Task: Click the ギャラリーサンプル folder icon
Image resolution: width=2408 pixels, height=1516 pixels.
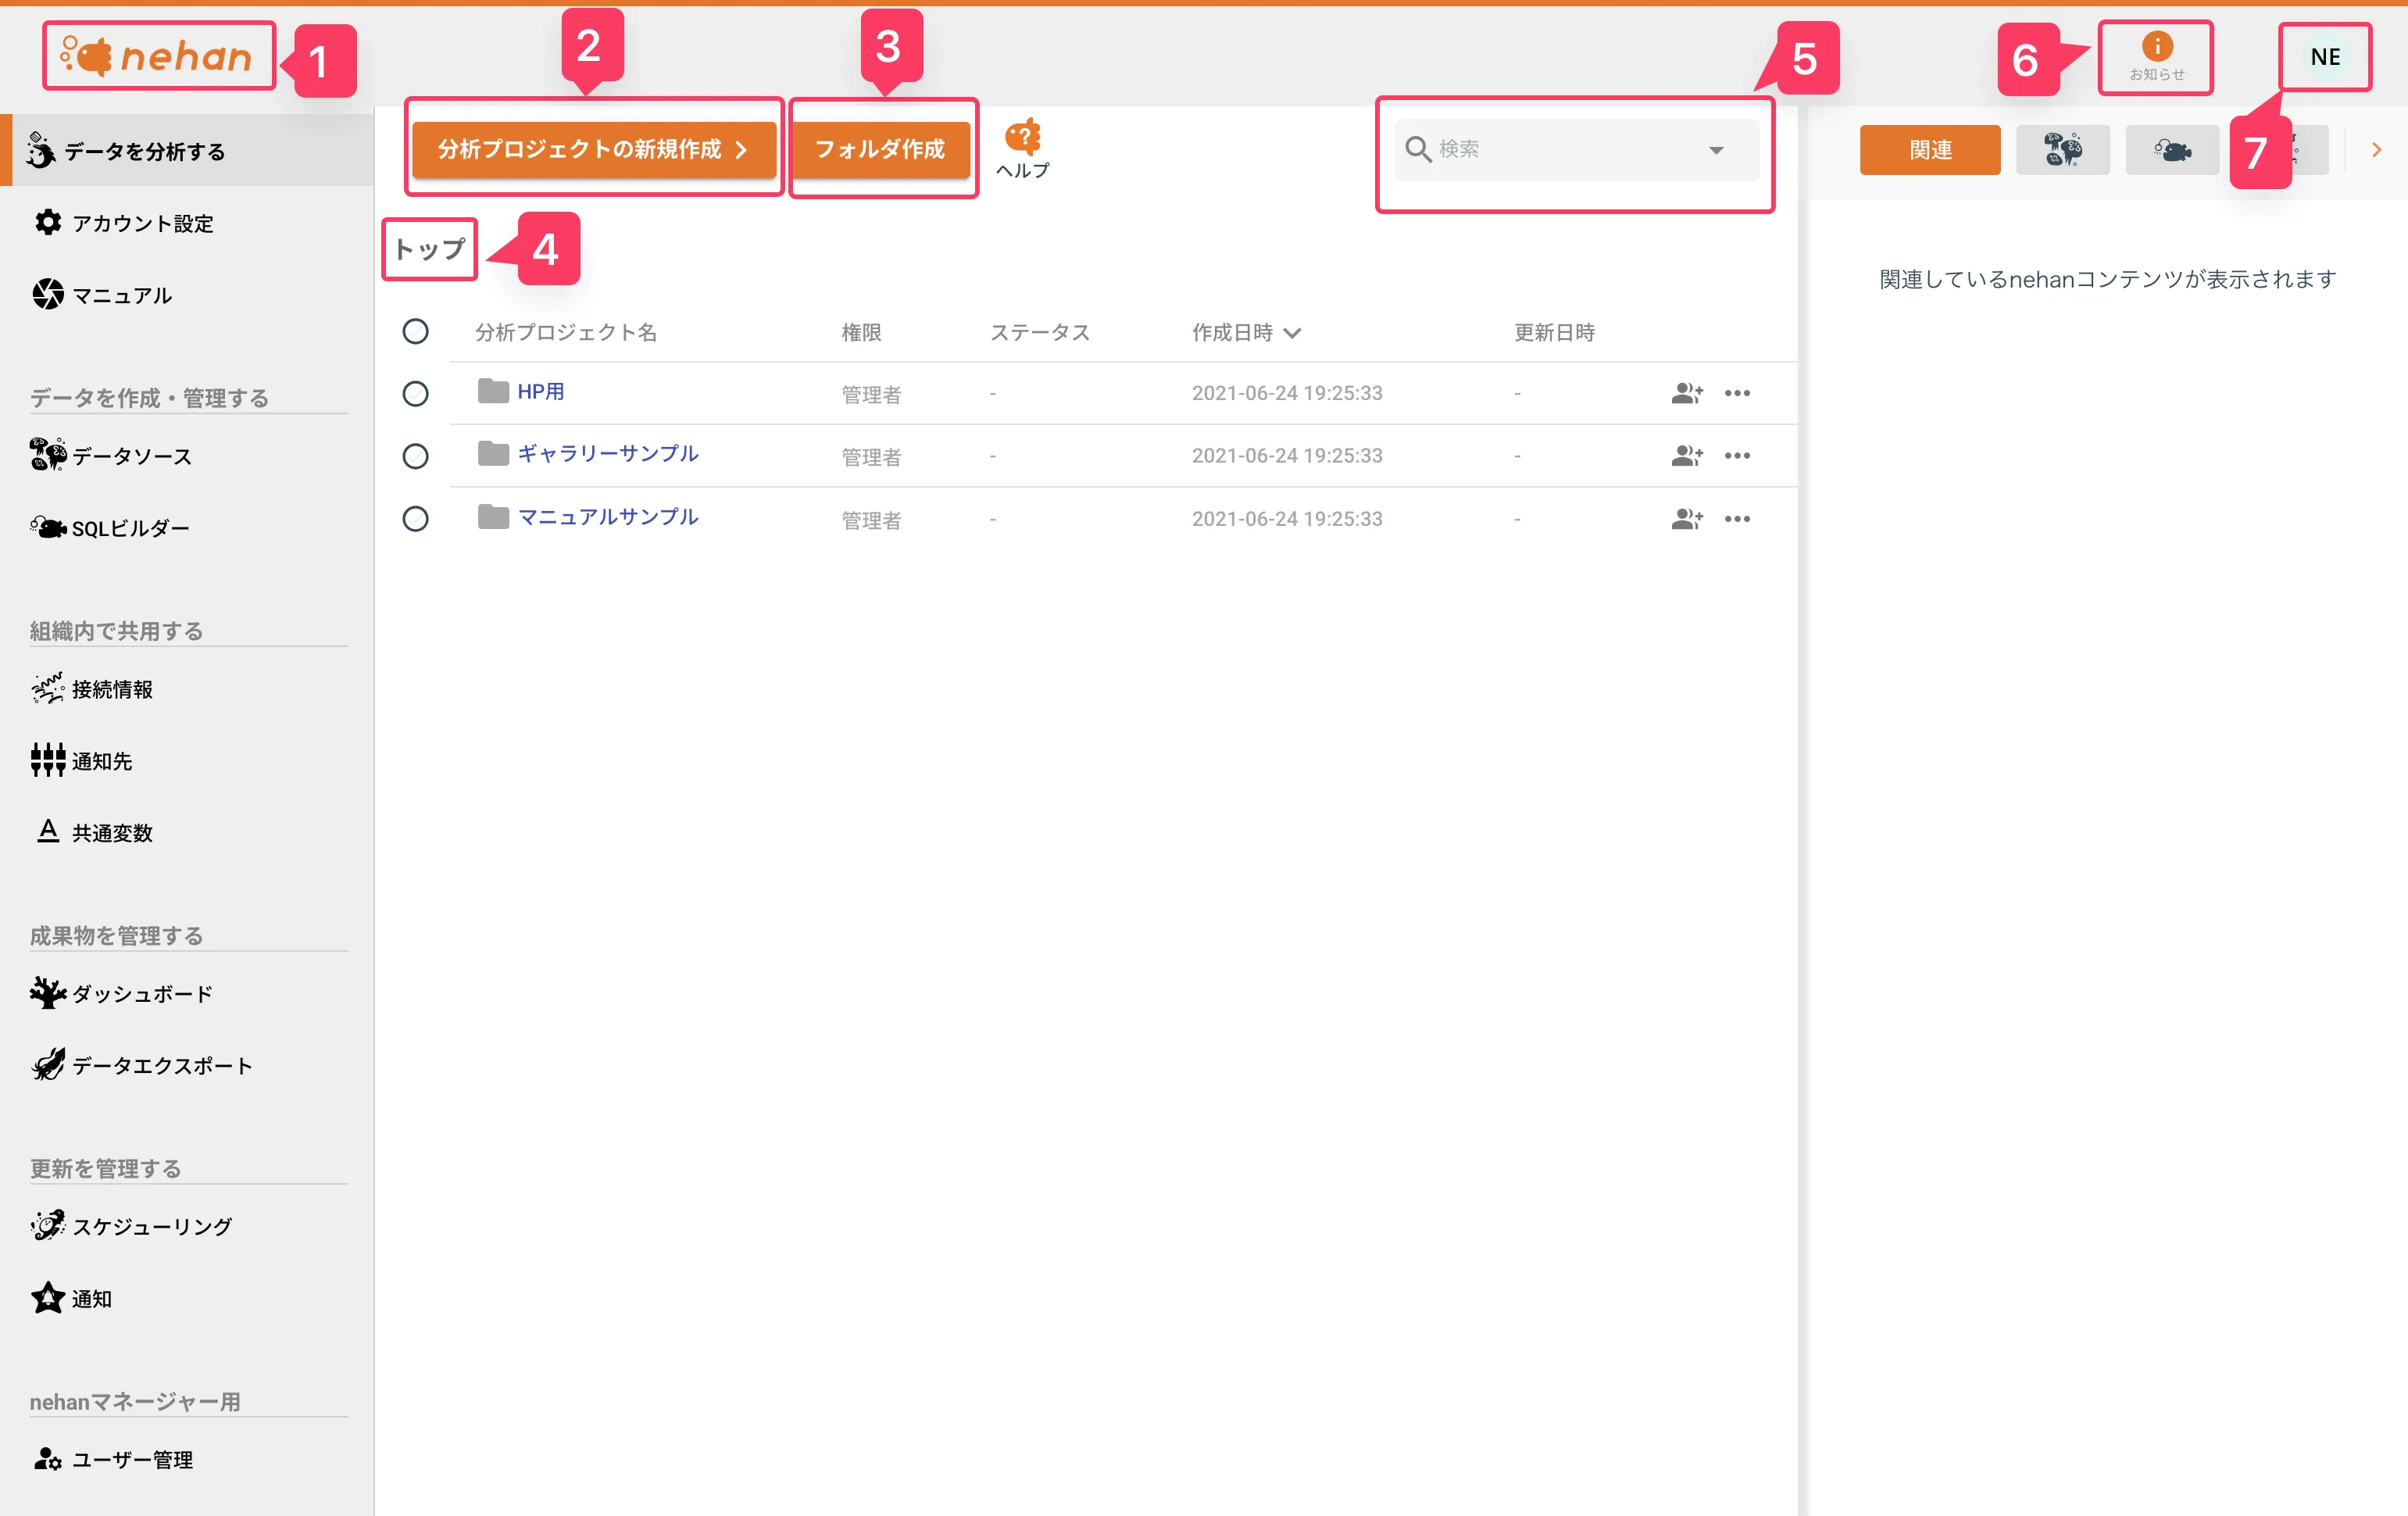Action: tap(493, 454)
